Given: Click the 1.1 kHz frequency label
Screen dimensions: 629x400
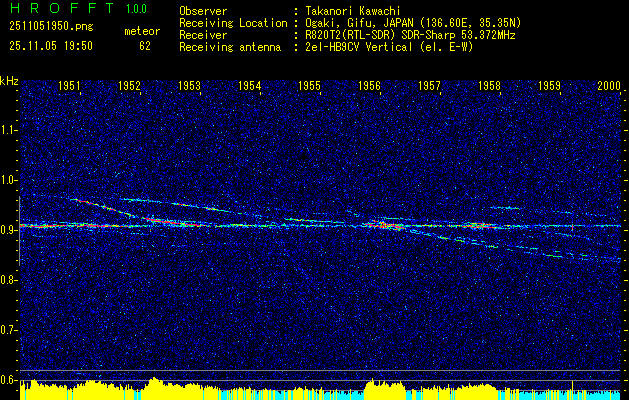Looking at the screenshot, I should coord(9,130).
